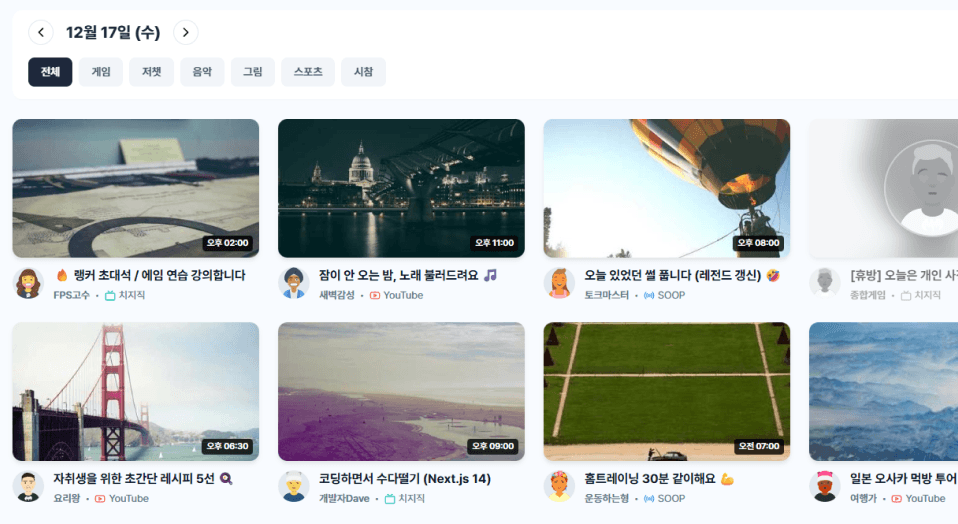Viewport: 958px width, 524px height.
Task: Click 새벽감성 profile avatar icon
Action: coord(294,283)
